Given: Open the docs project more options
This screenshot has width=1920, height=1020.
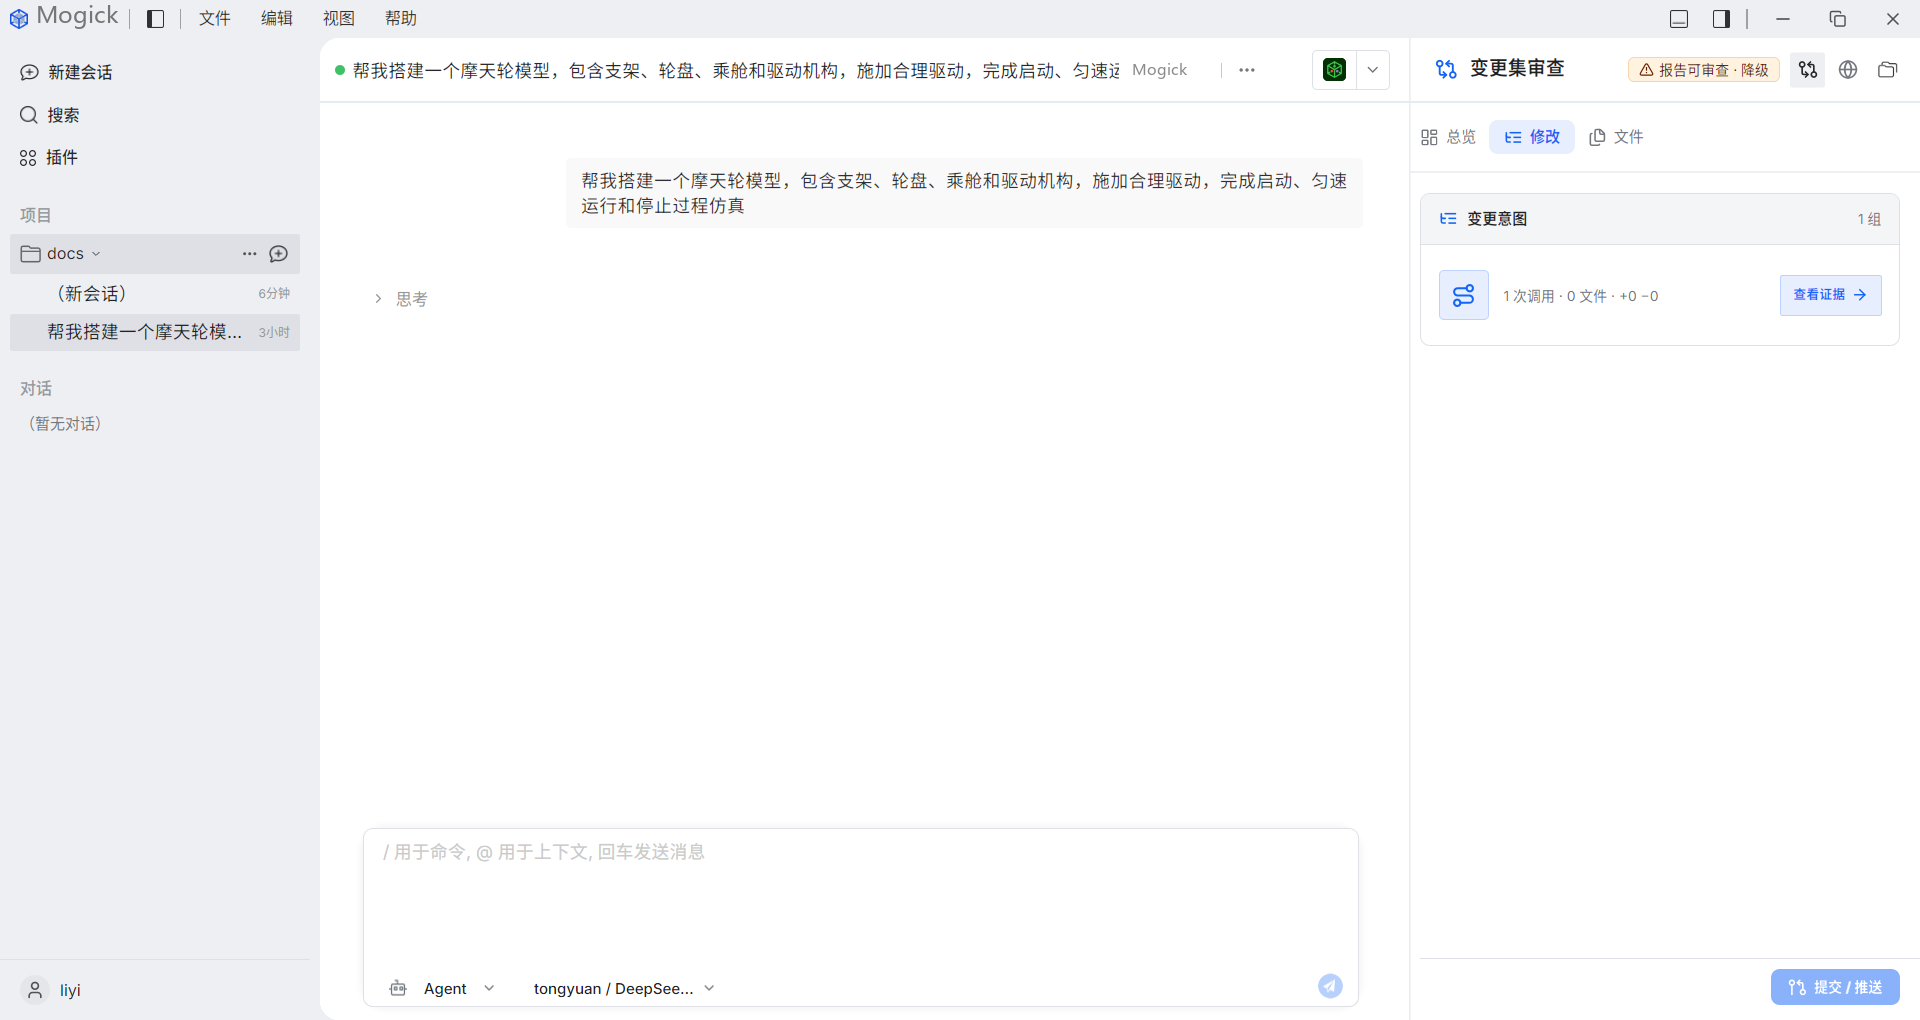Looking at the screenshot, I should (x=250, y=254).
